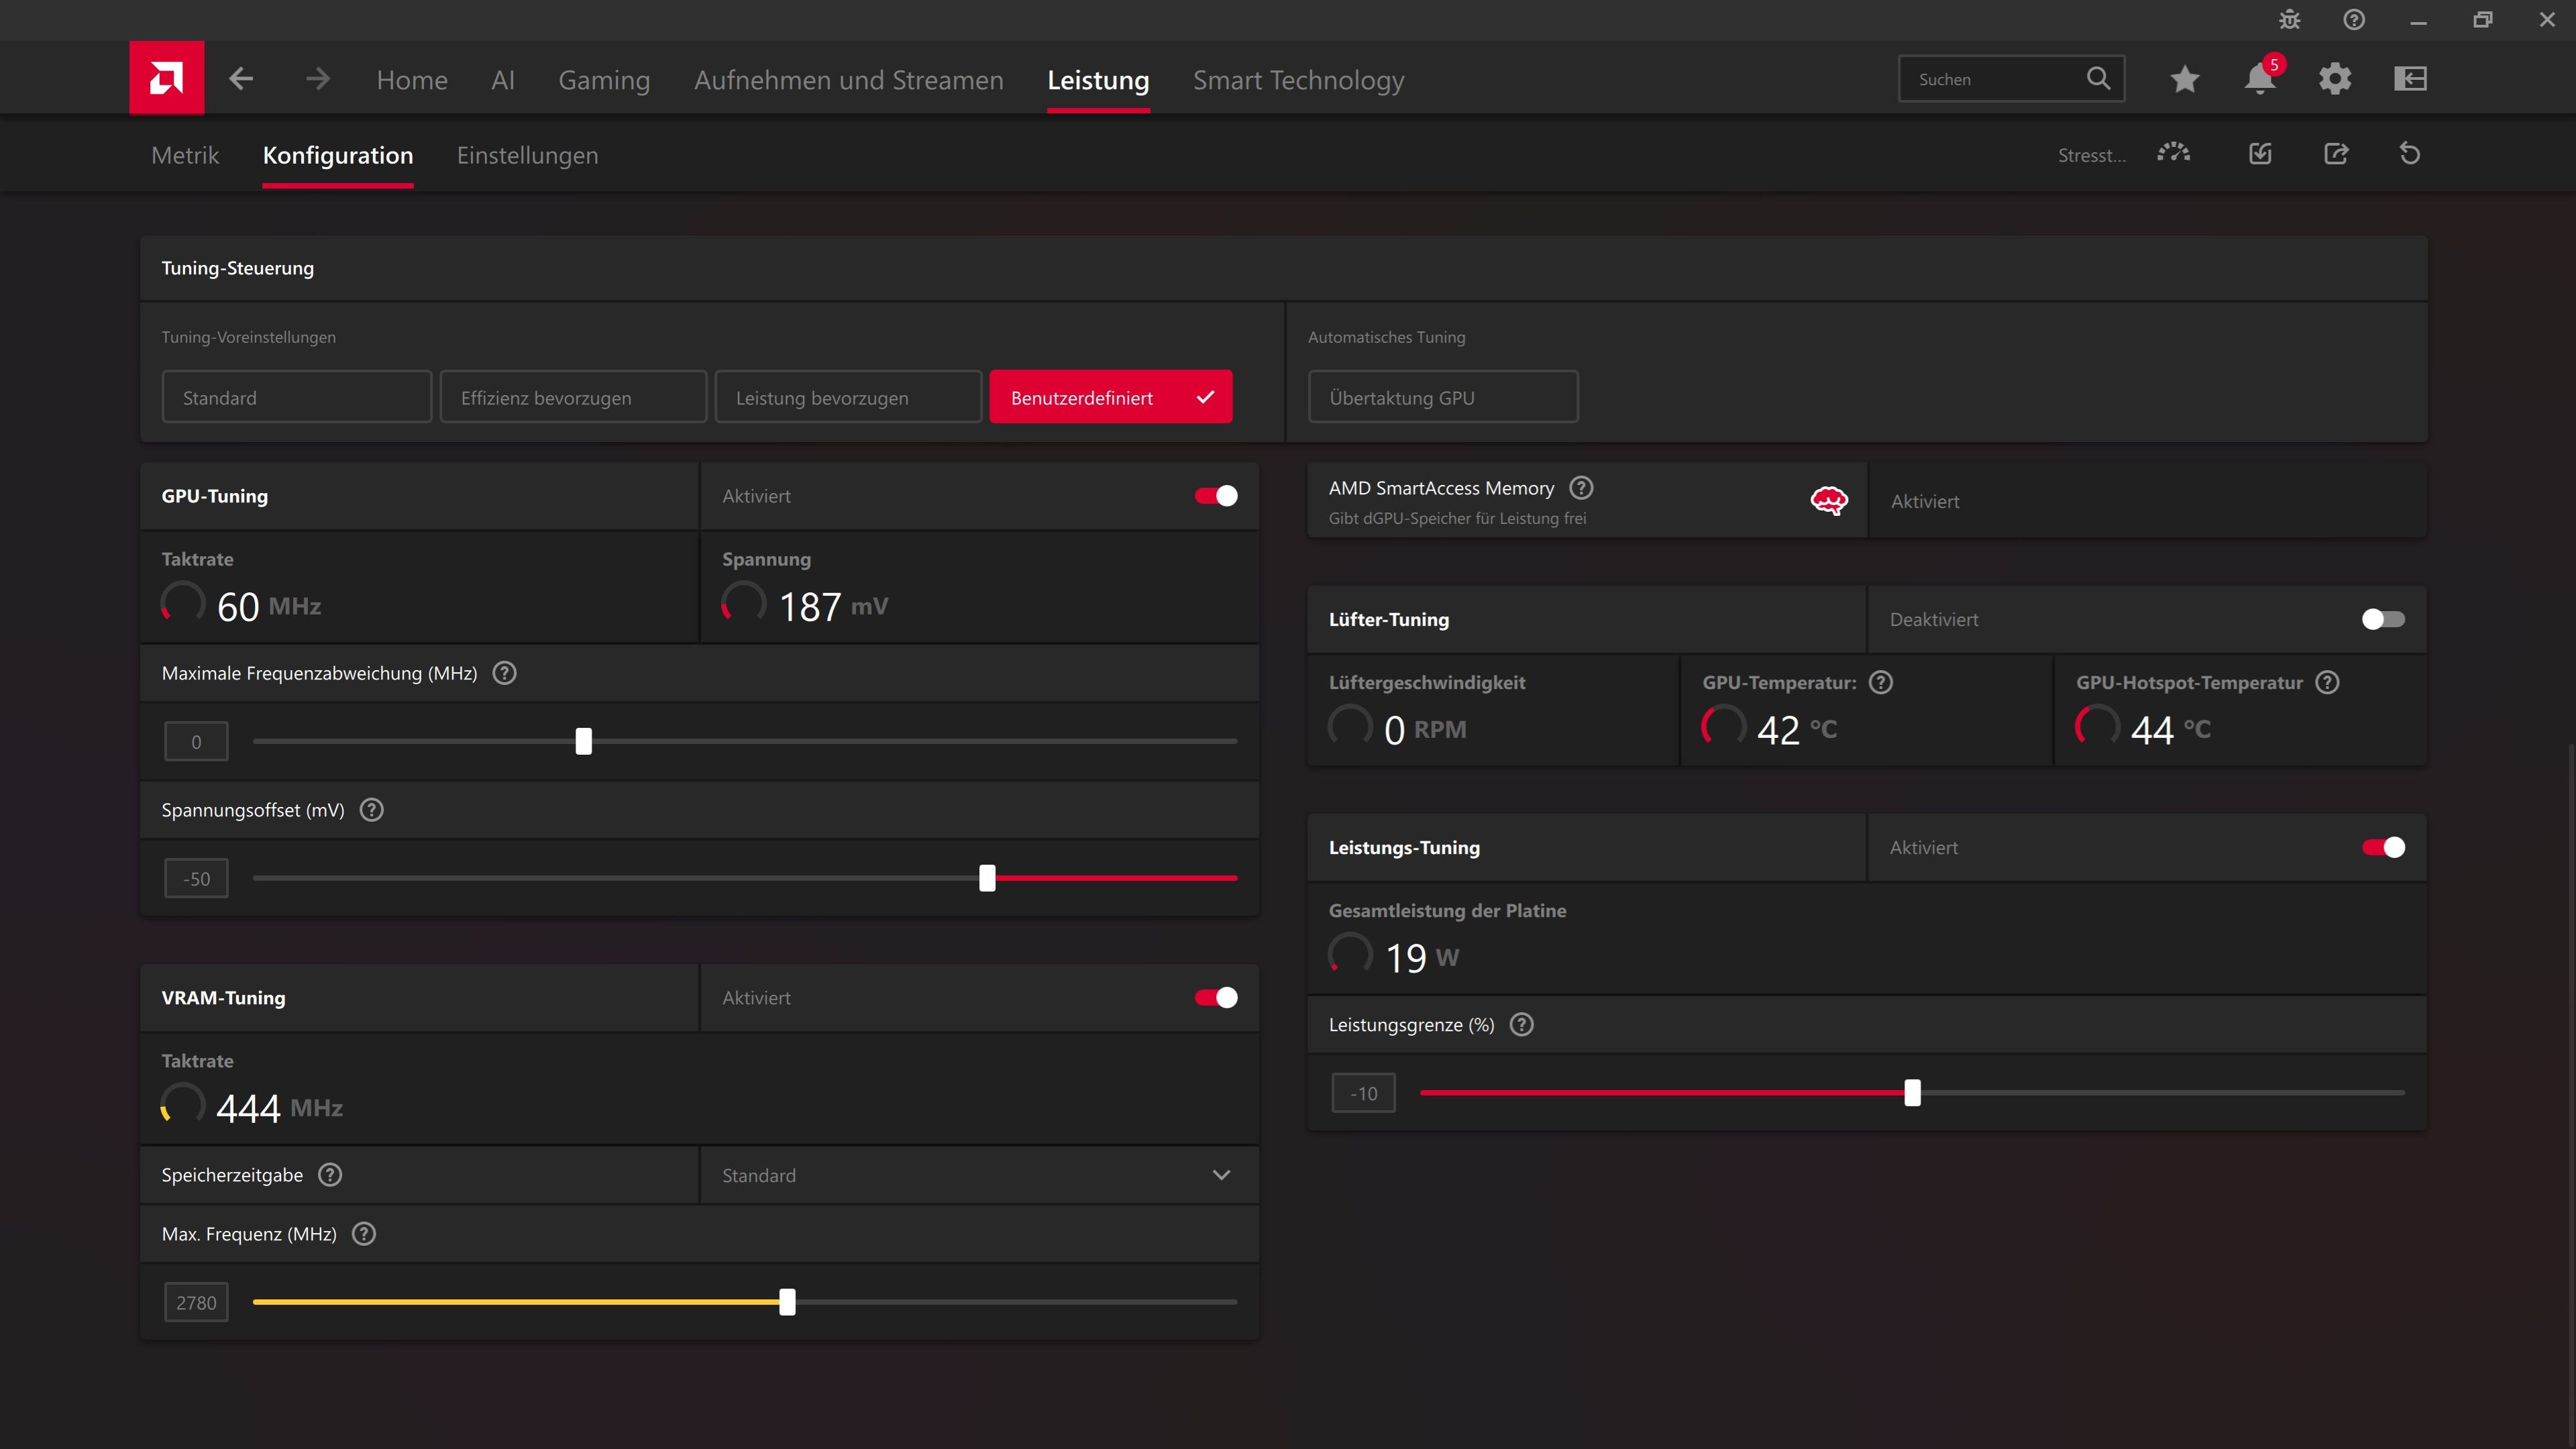Click the Leistungsgrenze slider handle

coord(1912,1093)
